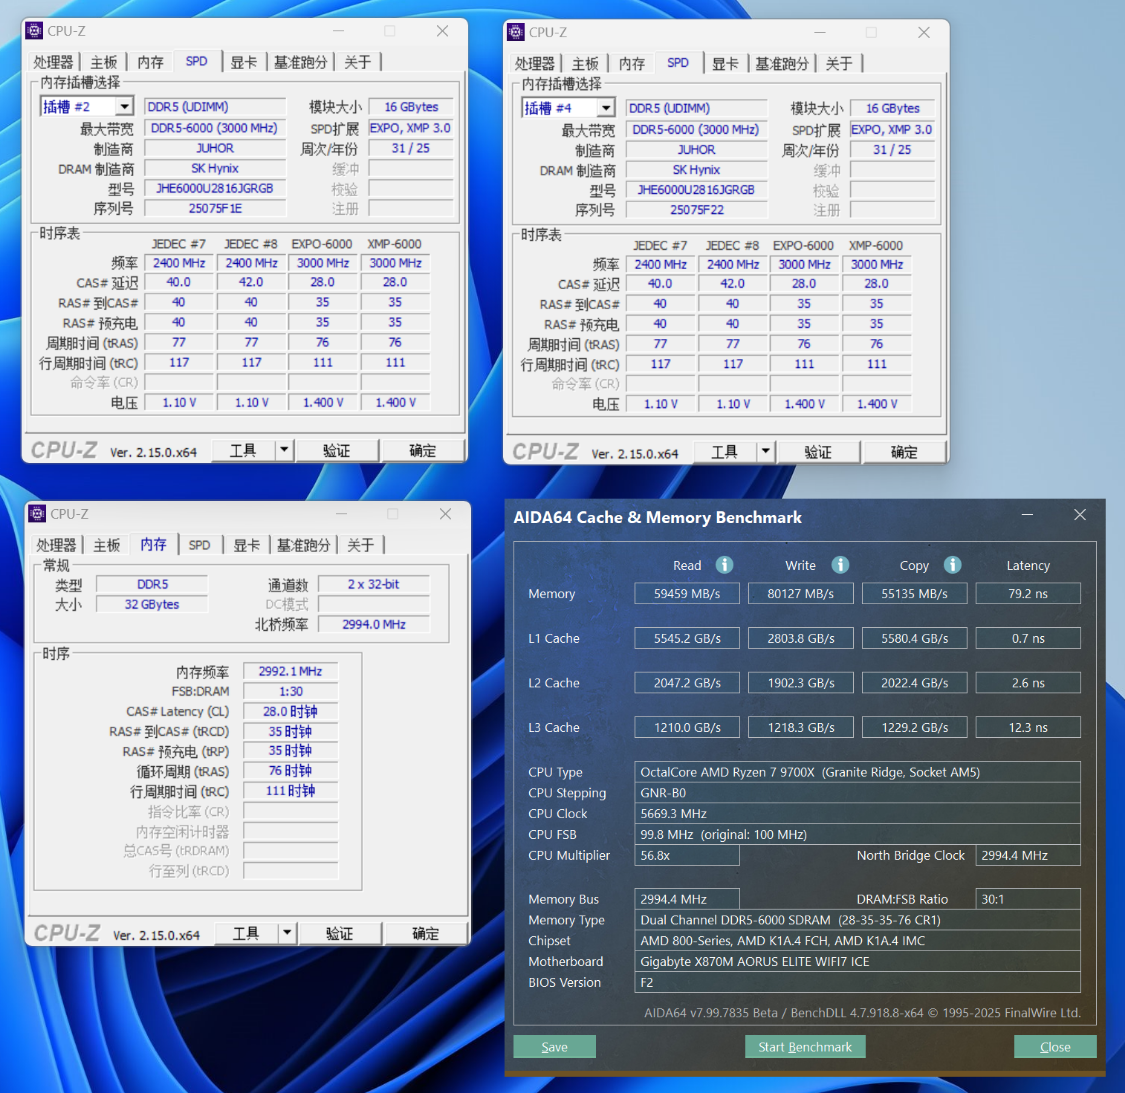Open 处理器 tab in bottom CPU-Z window
1125x1093 pixels.
(x=56, y=545)
